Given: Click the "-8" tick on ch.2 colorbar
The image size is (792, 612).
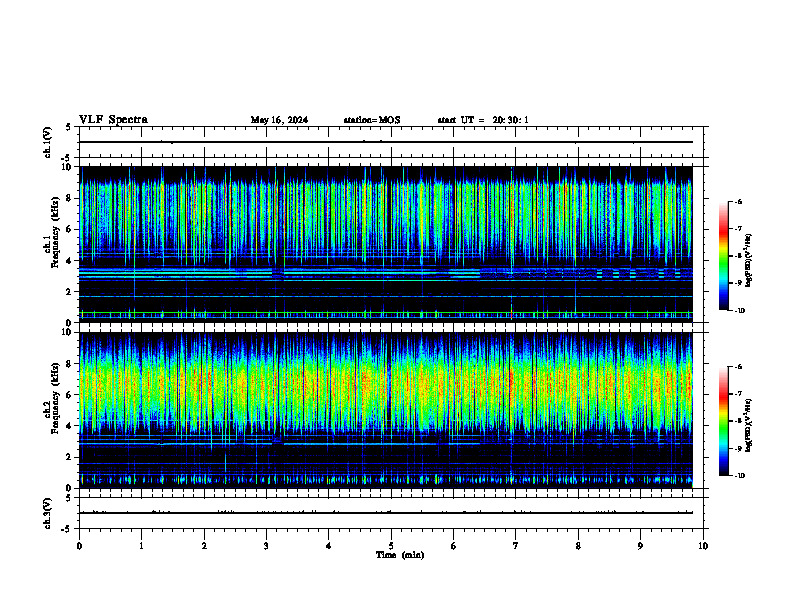Looking at the screenshot, I should coord(738,421).
